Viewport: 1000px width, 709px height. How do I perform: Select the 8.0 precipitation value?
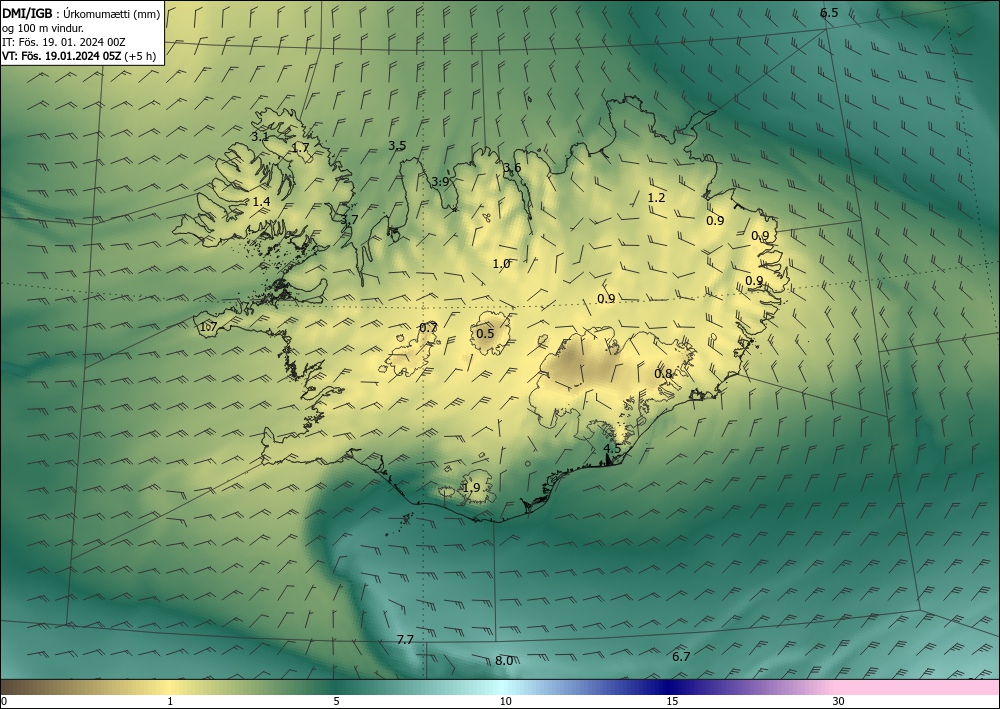click(x=504, y=661)
